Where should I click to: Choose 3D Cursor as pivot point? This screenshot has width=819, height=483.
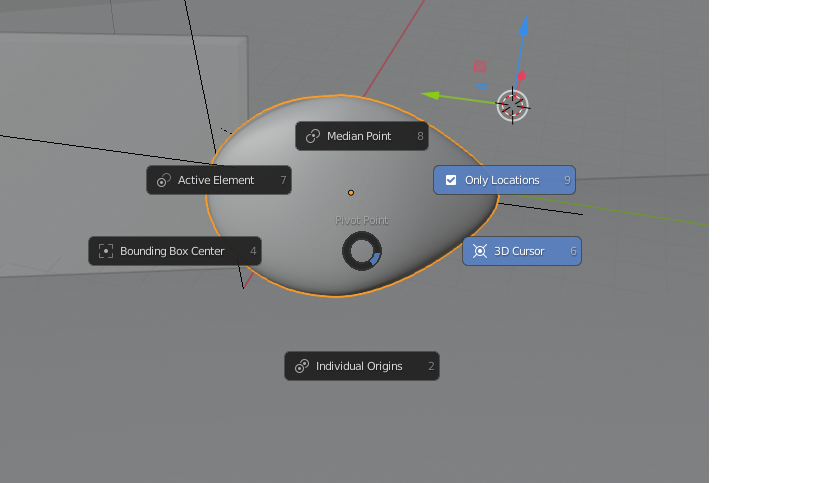point(522,251)
